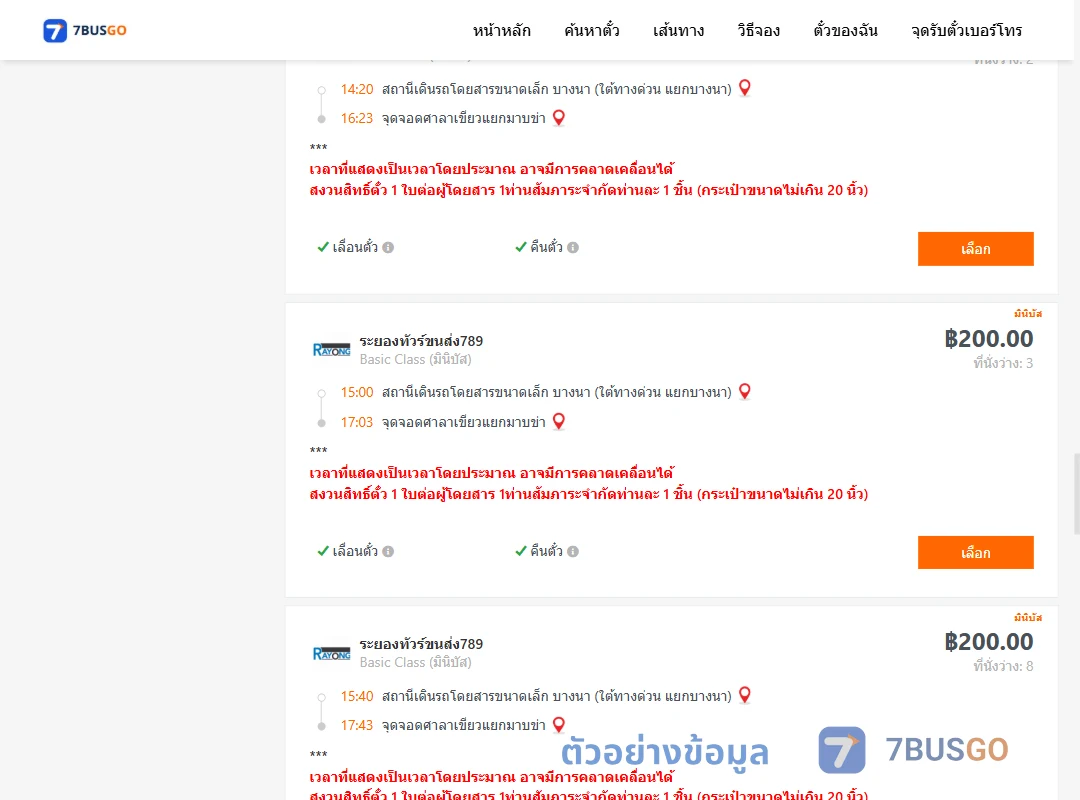Image resolution: width=1080 pixels, height=800 pixels.
Task: Click Basic Class label on 15:00 trip
Action: (x=415, y=359)
